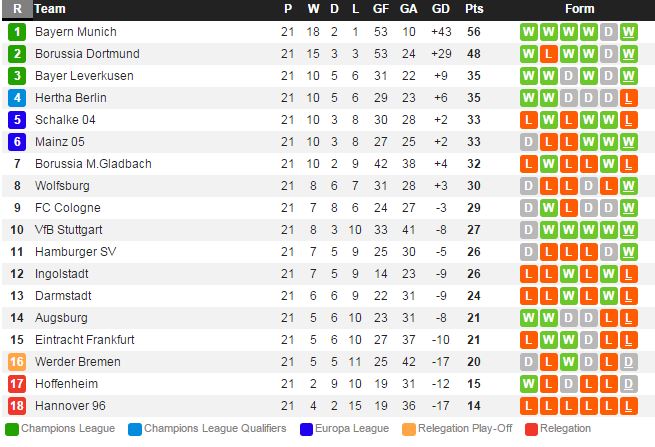Viewport: 655px width, 447px height.
Task: Open the Eintracht Frankfurt team link
Action: point(85,340)
